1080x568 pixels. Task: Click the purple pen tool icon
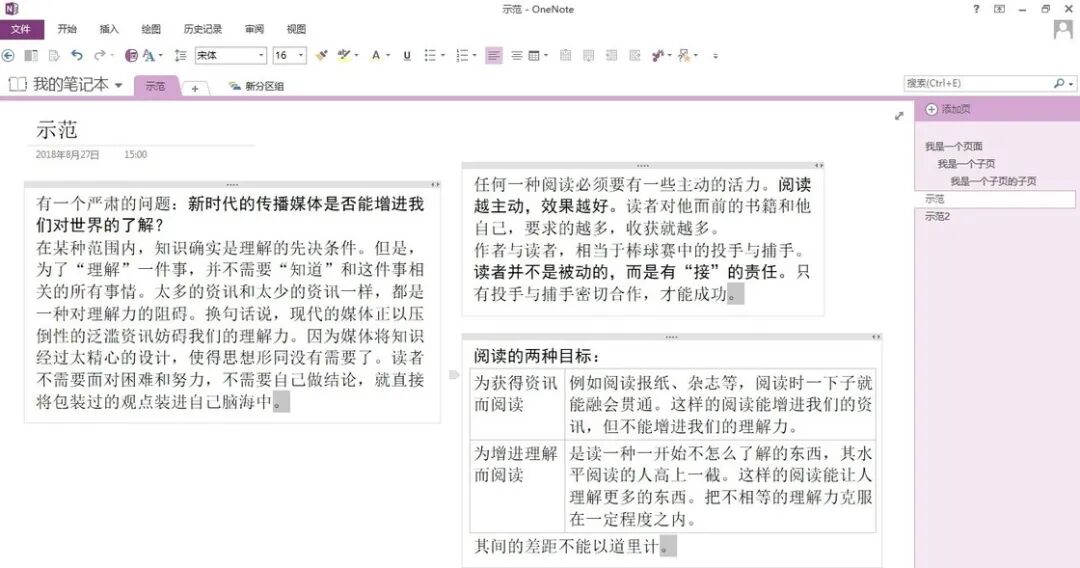pos(658,55)
